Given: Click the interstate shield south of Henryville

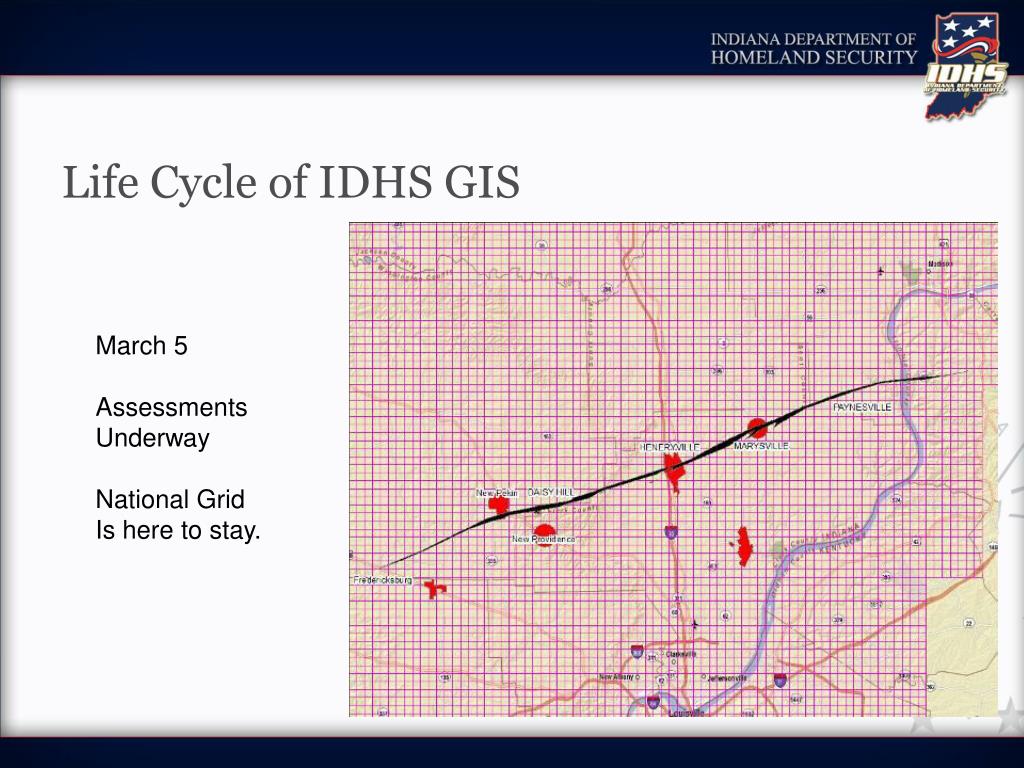Looking at the screenshot, I should (x=671, y=532).
